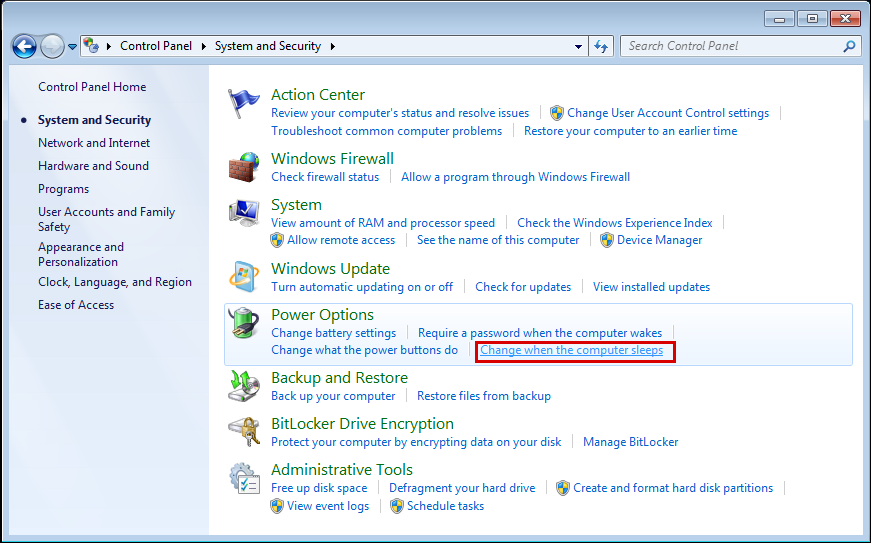The height and width of the screenshot is (543, 871).
Task: Click the Action Center flag icon
Action: [244, 104]
